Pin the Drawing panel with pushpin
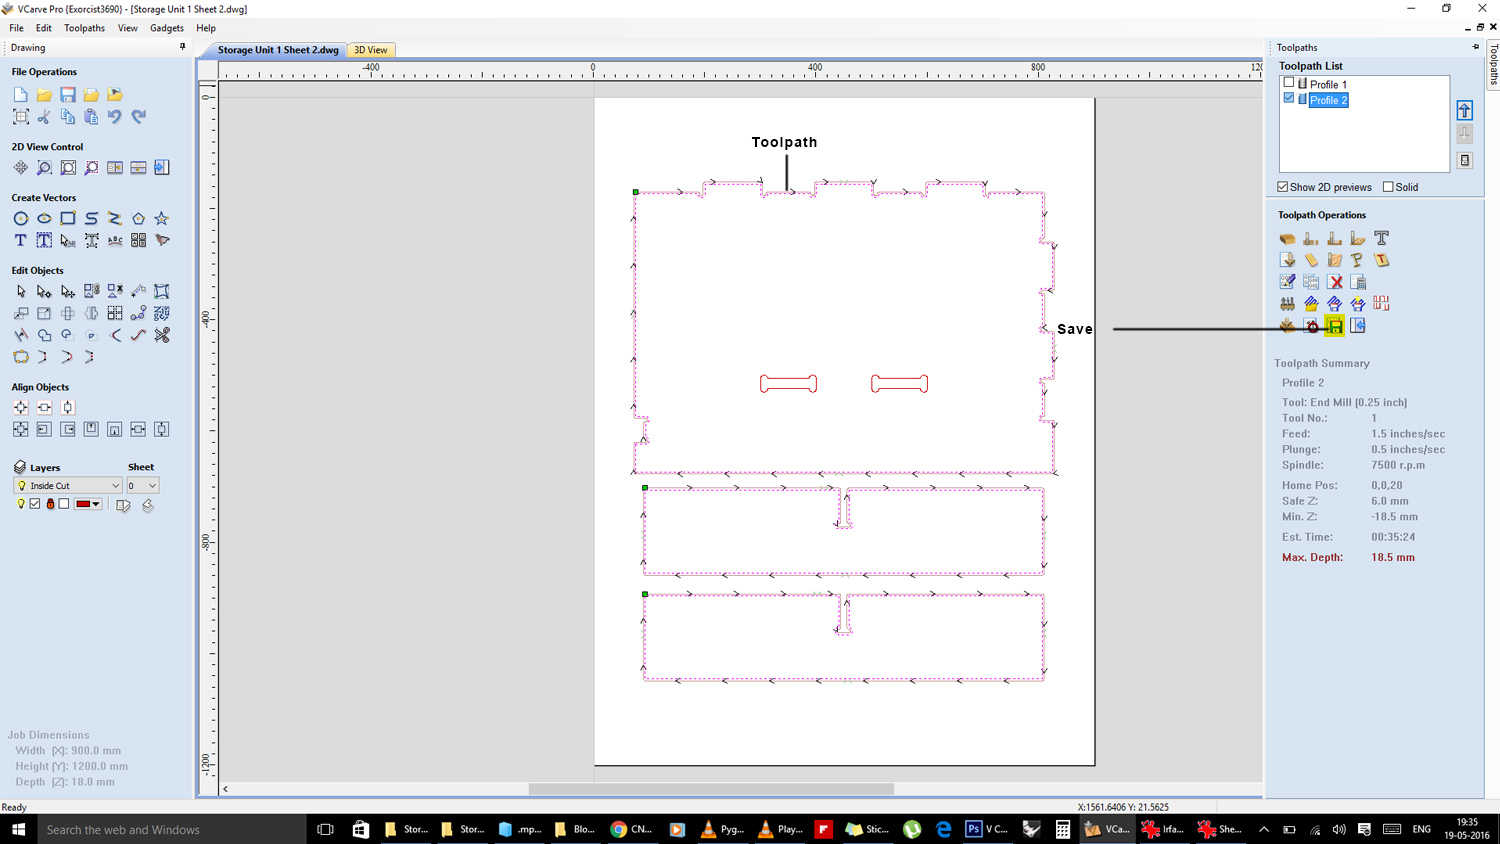The height and width of the screenshot is (844, 1500). [x=182, y=47]
